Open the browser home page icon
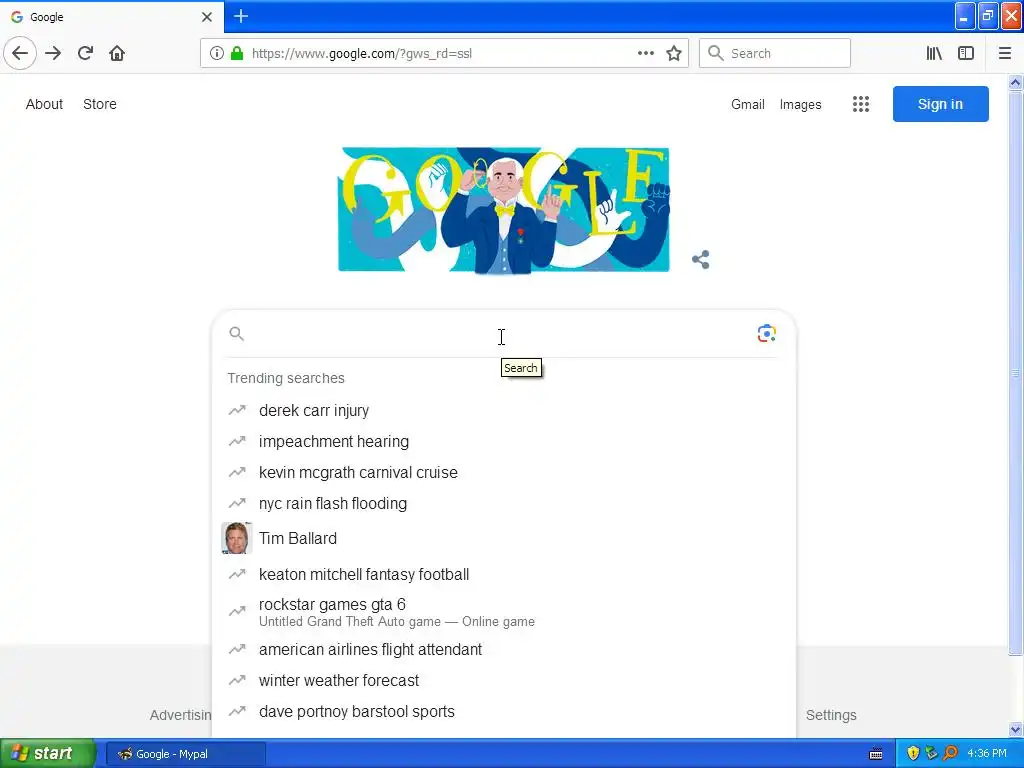The width and height of the screenshot is (1024, 768). click(x=117, y=53)
